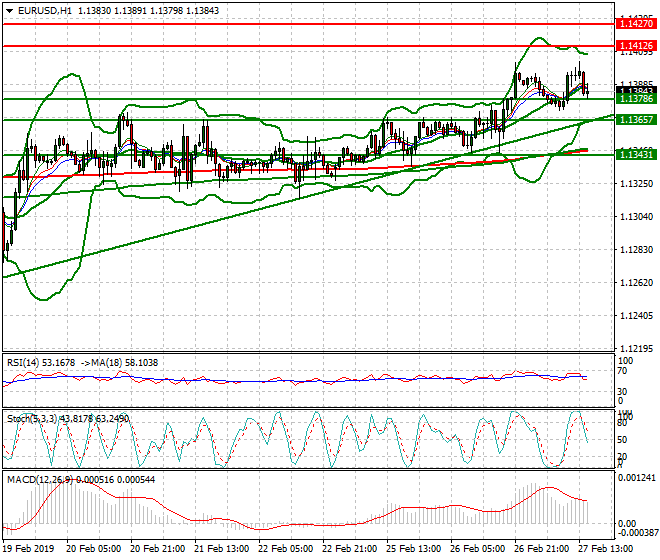
Task: Select the 1.13250 price axis value
Action: pos(637,184)
